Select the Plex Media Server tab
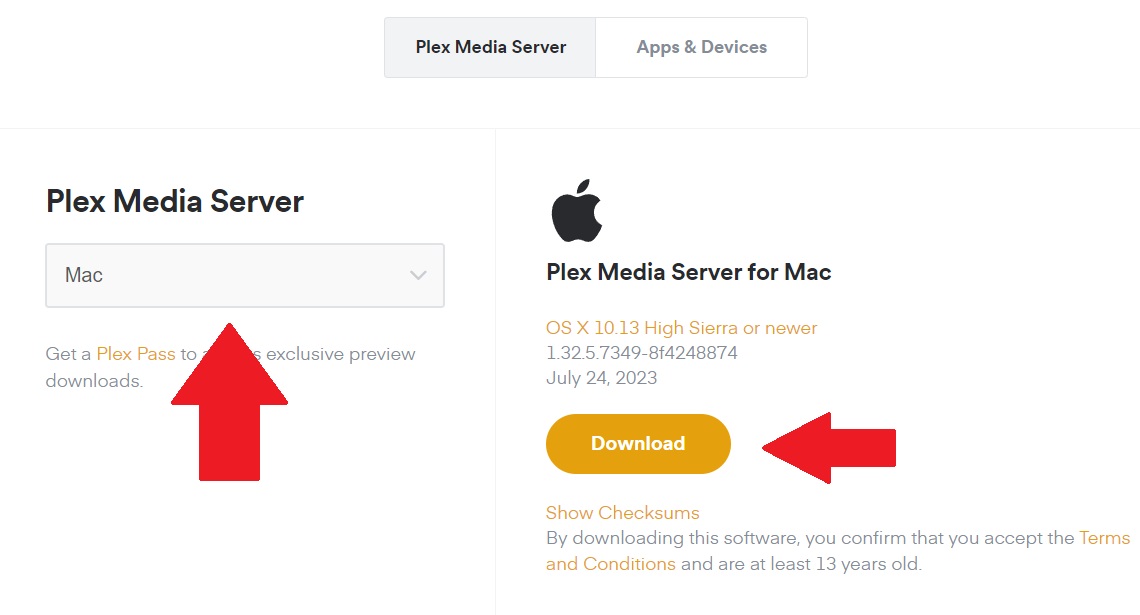 [x=489, y=47]
